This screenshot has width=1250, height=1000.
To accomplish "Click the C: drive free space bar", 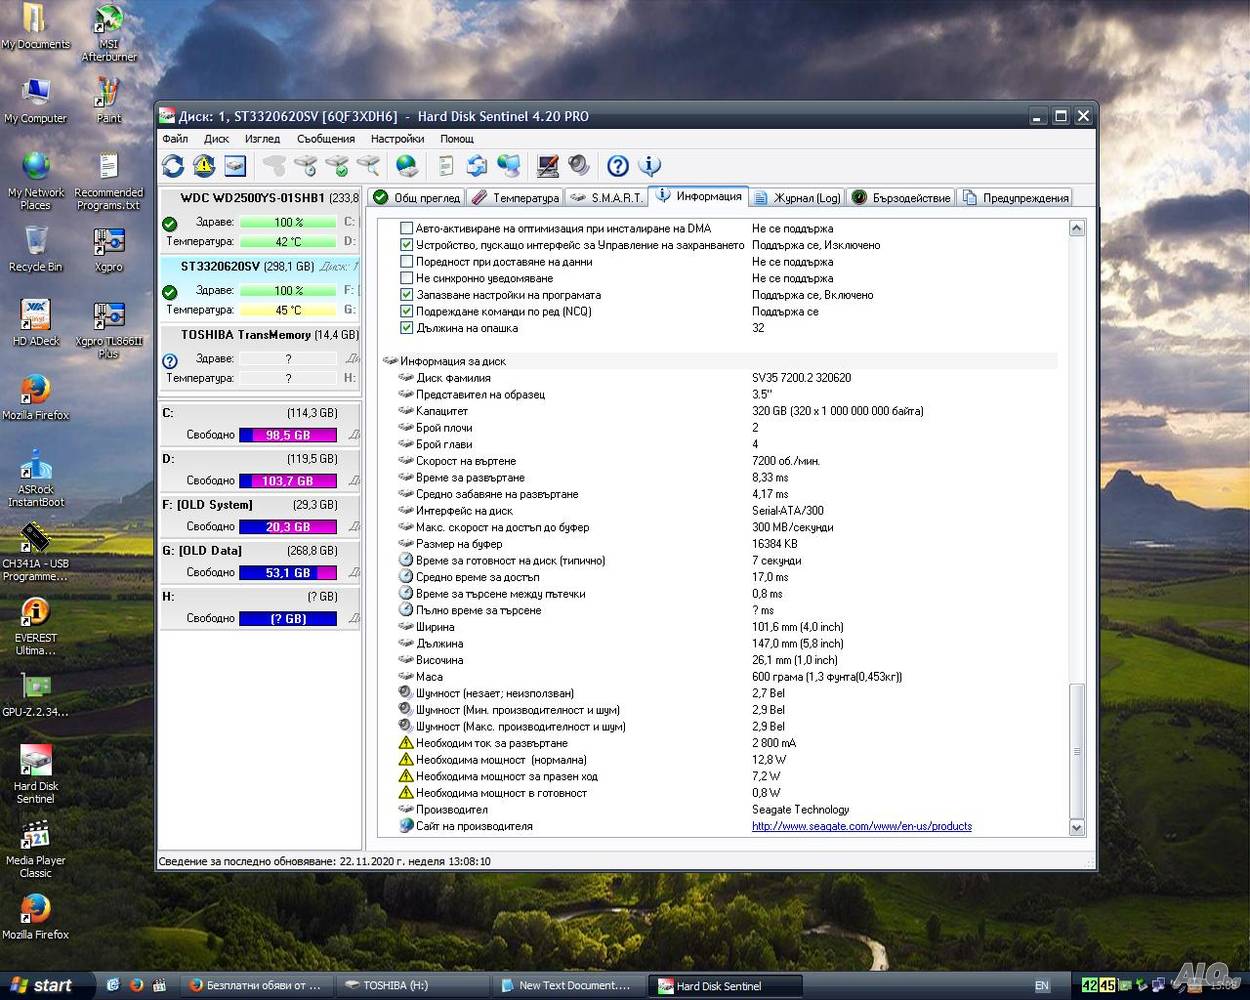I will point(288,435).
